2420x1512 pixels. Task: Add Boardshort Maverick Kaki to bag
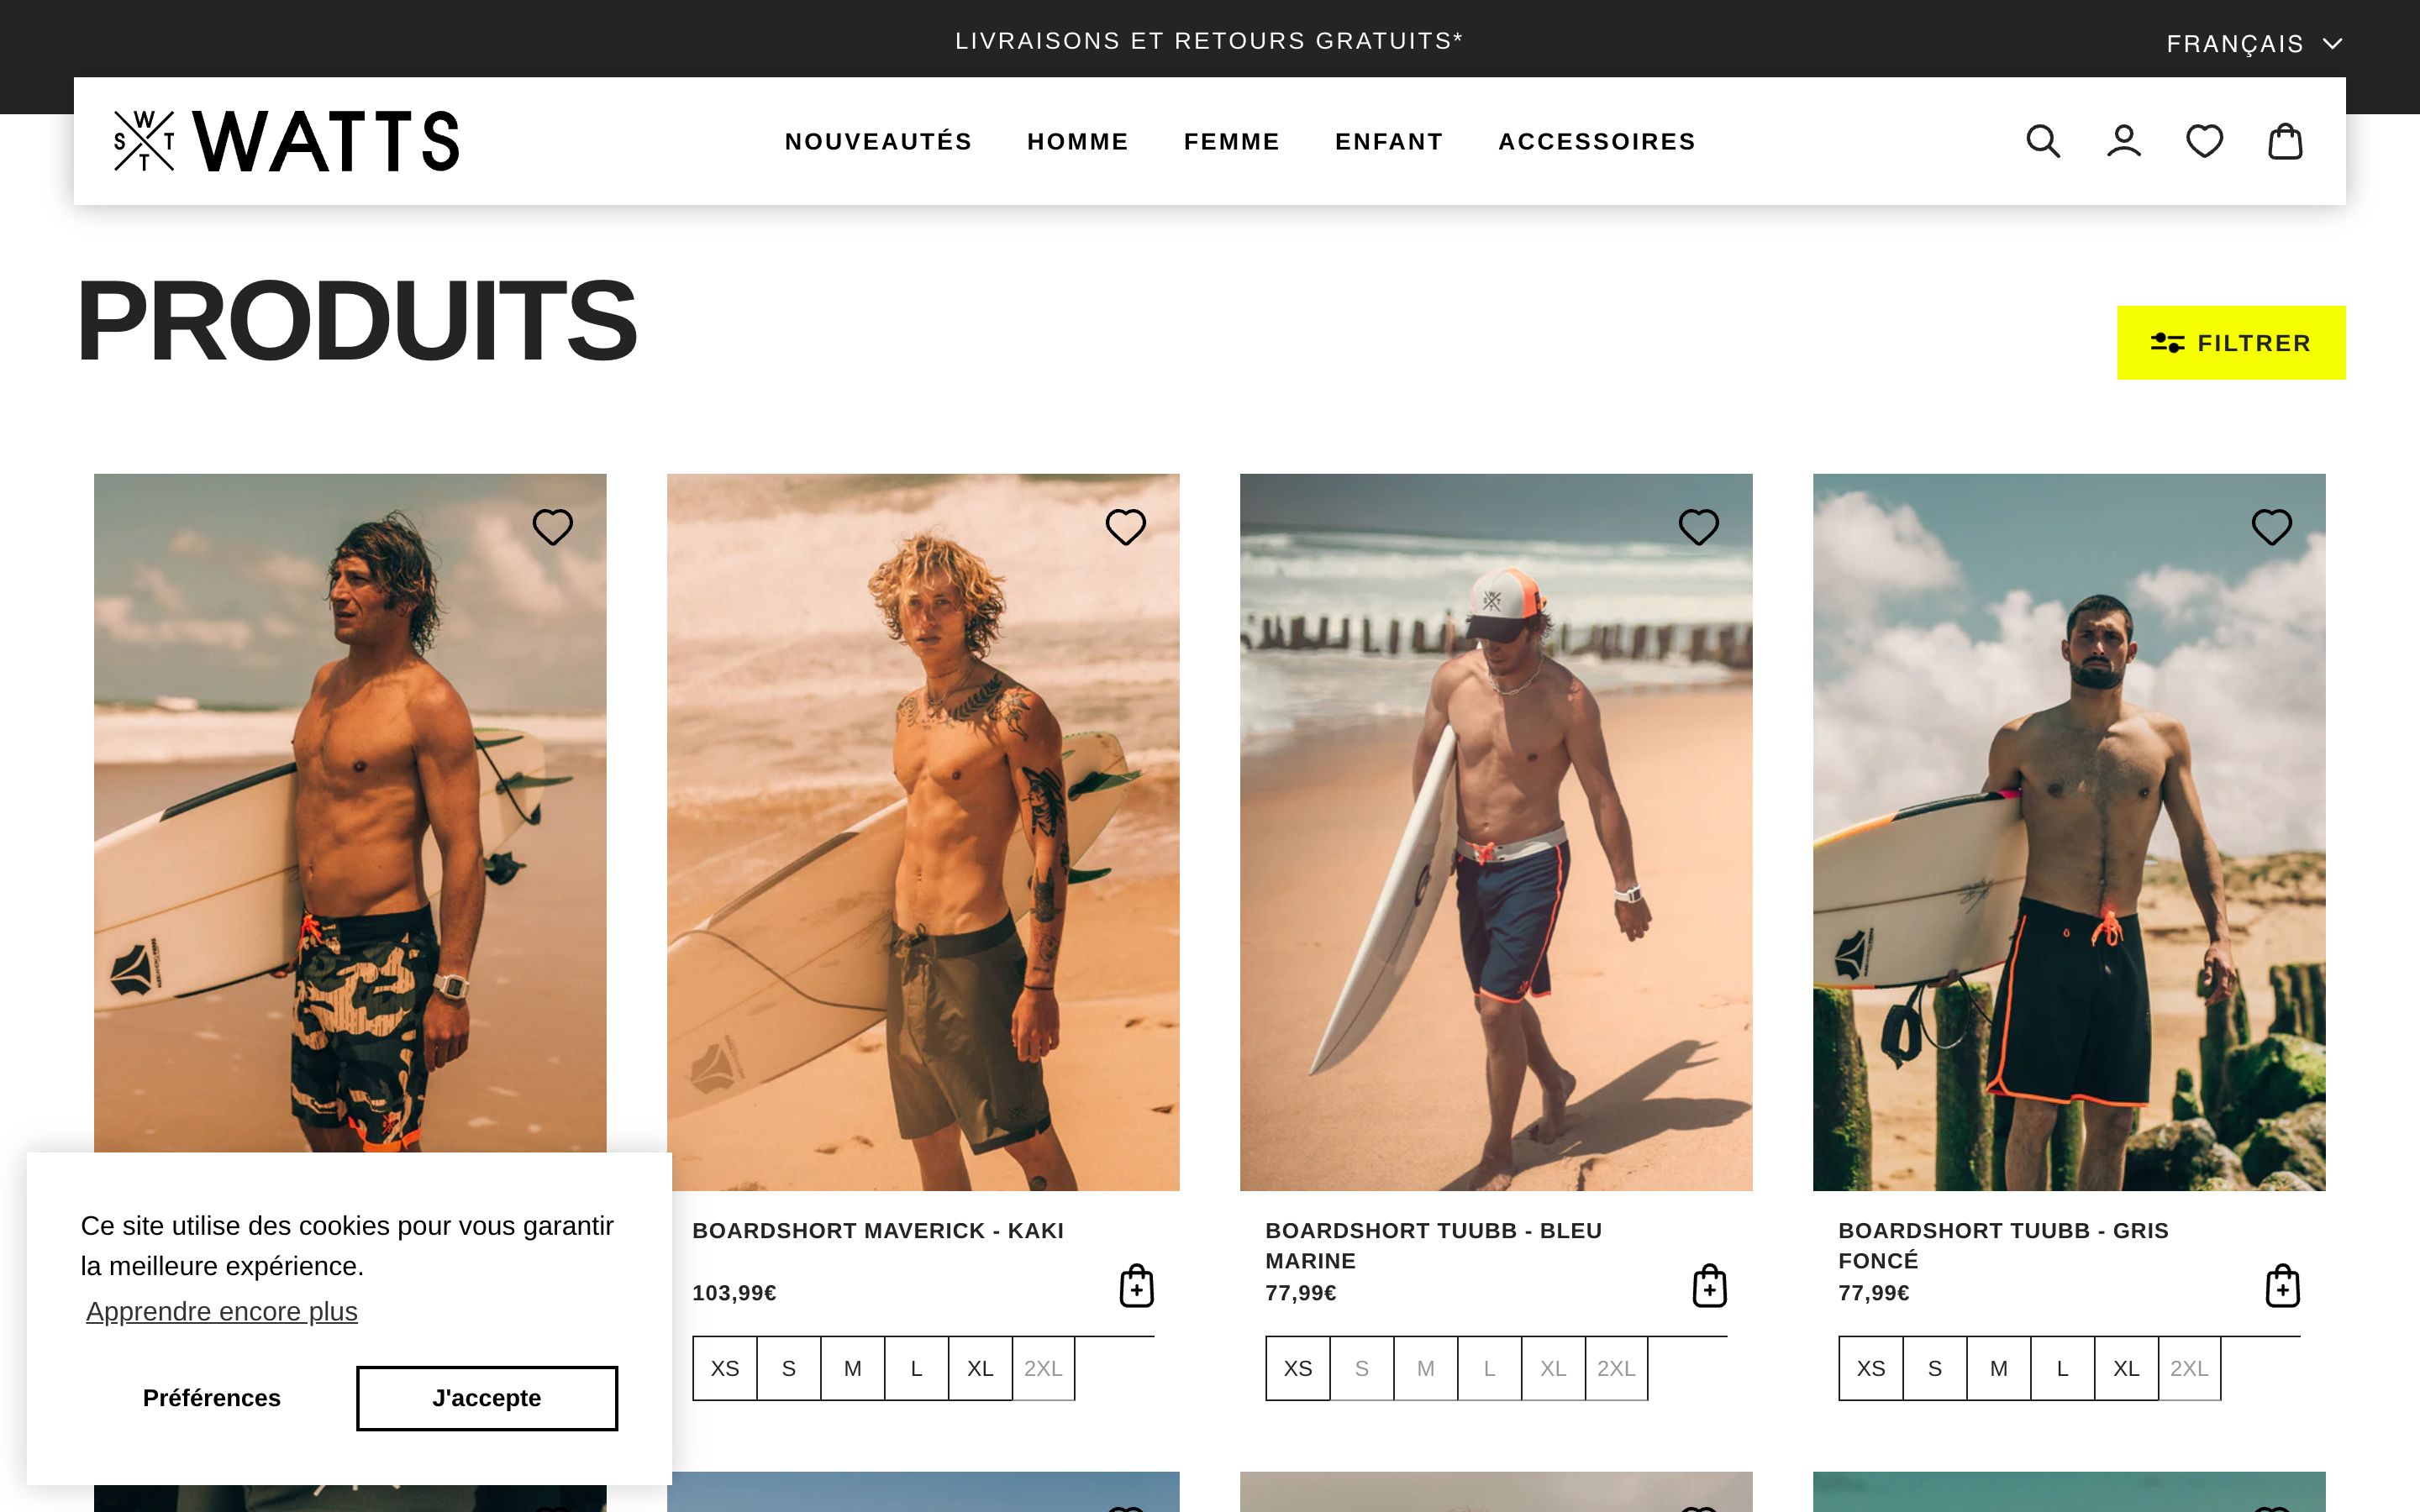point(1136,1286)
